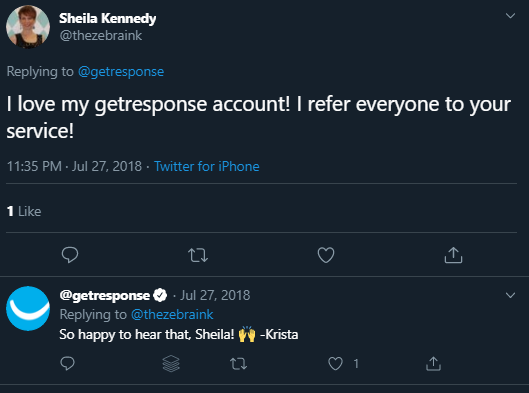
Task: Reply to the getresponse tweet
Action: click(x=67, y=364)
